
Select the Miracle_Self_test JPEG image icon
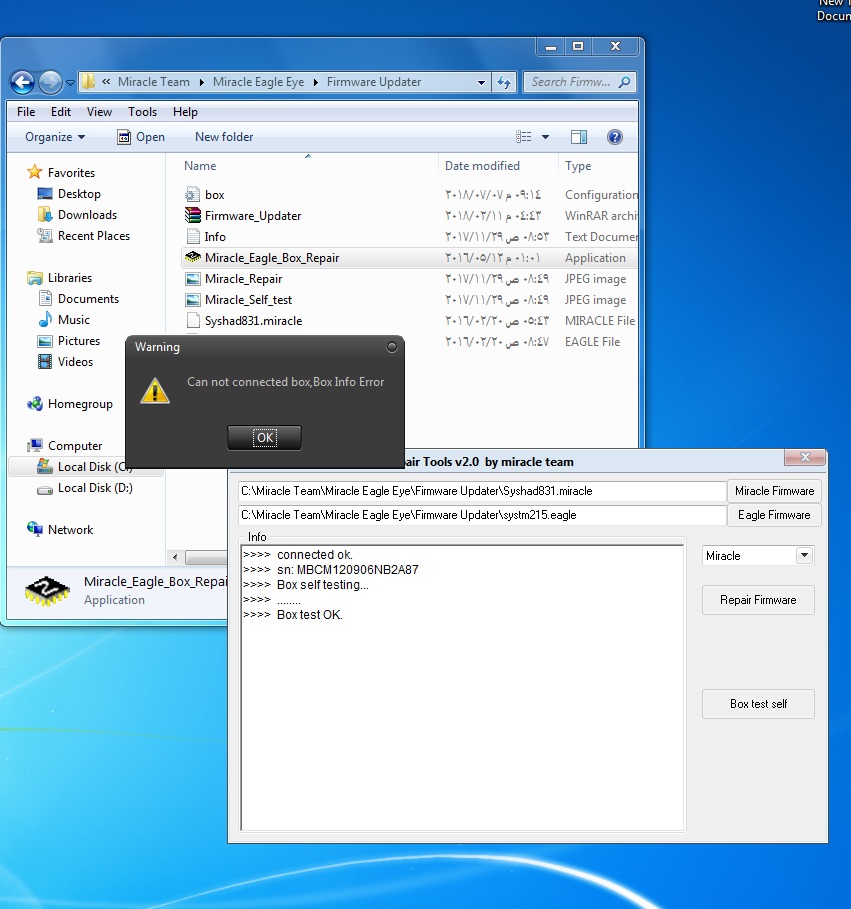(x=192, y=300)
